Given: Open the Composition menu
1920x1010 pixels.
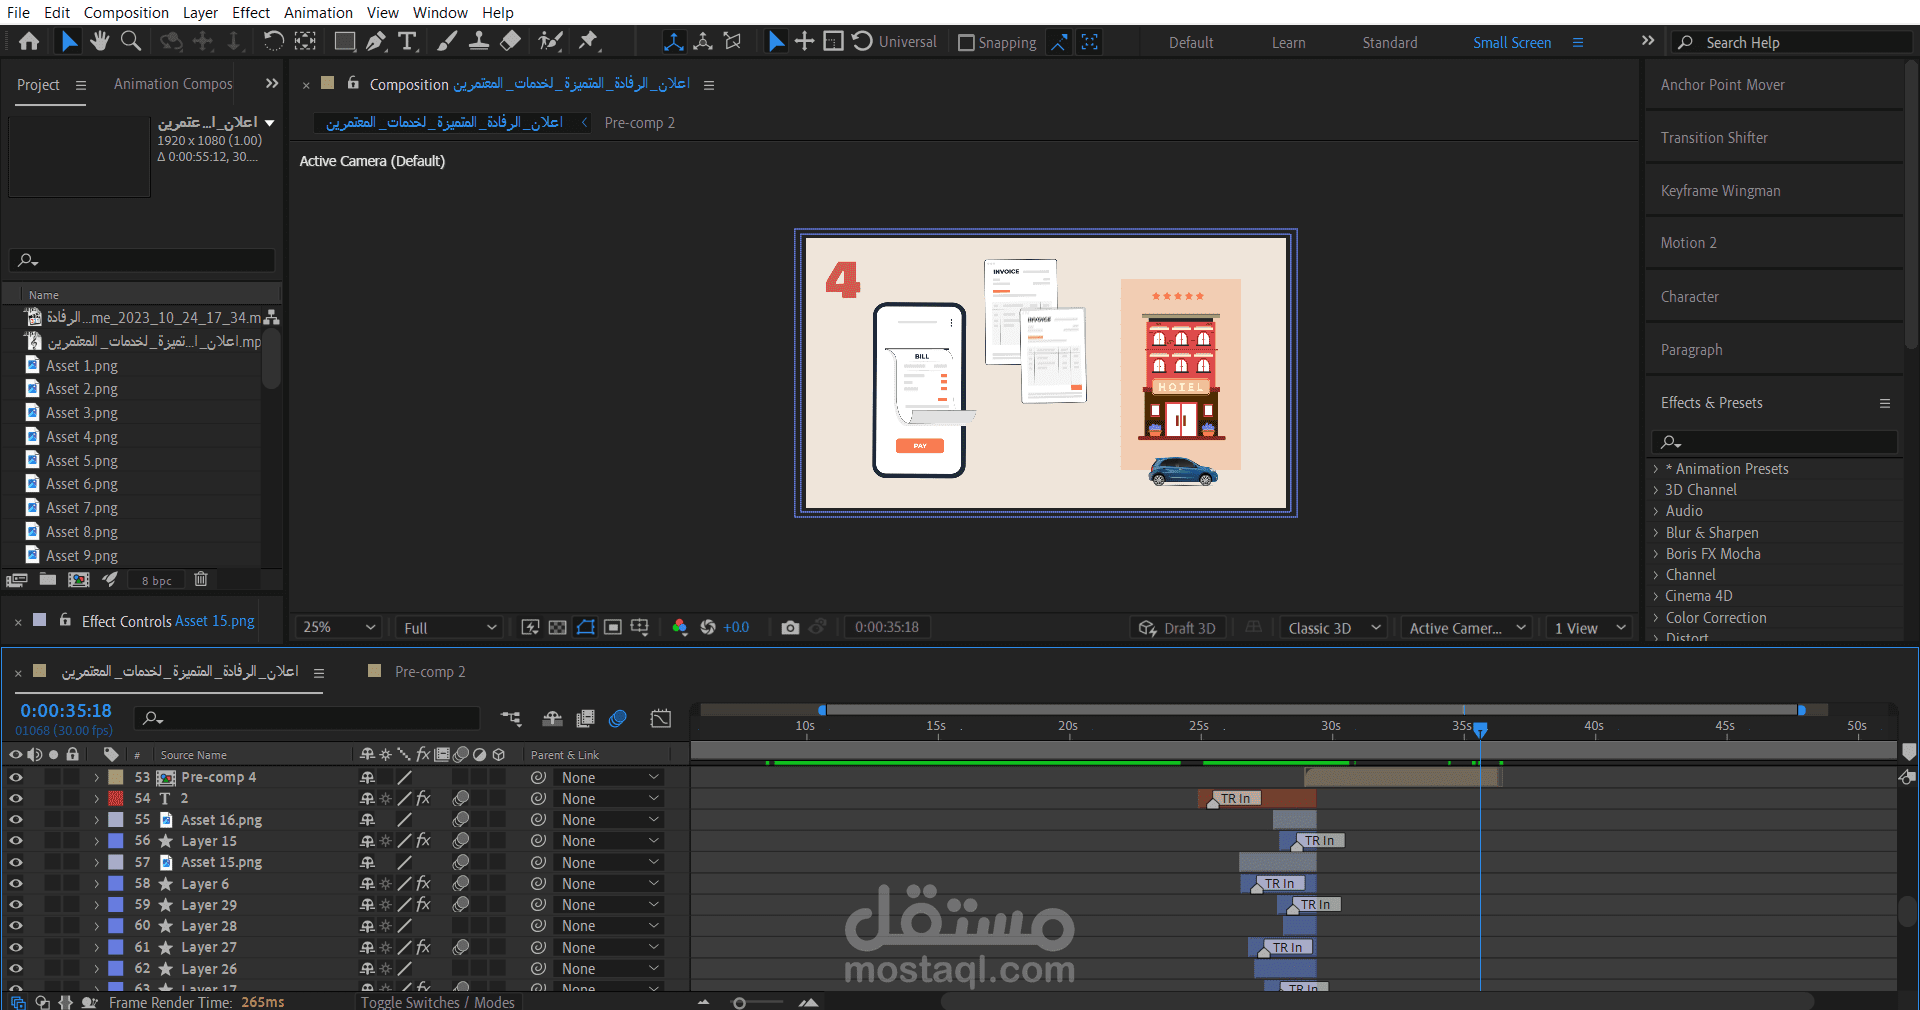Looking at the screenshot, I should click(126, 12).
